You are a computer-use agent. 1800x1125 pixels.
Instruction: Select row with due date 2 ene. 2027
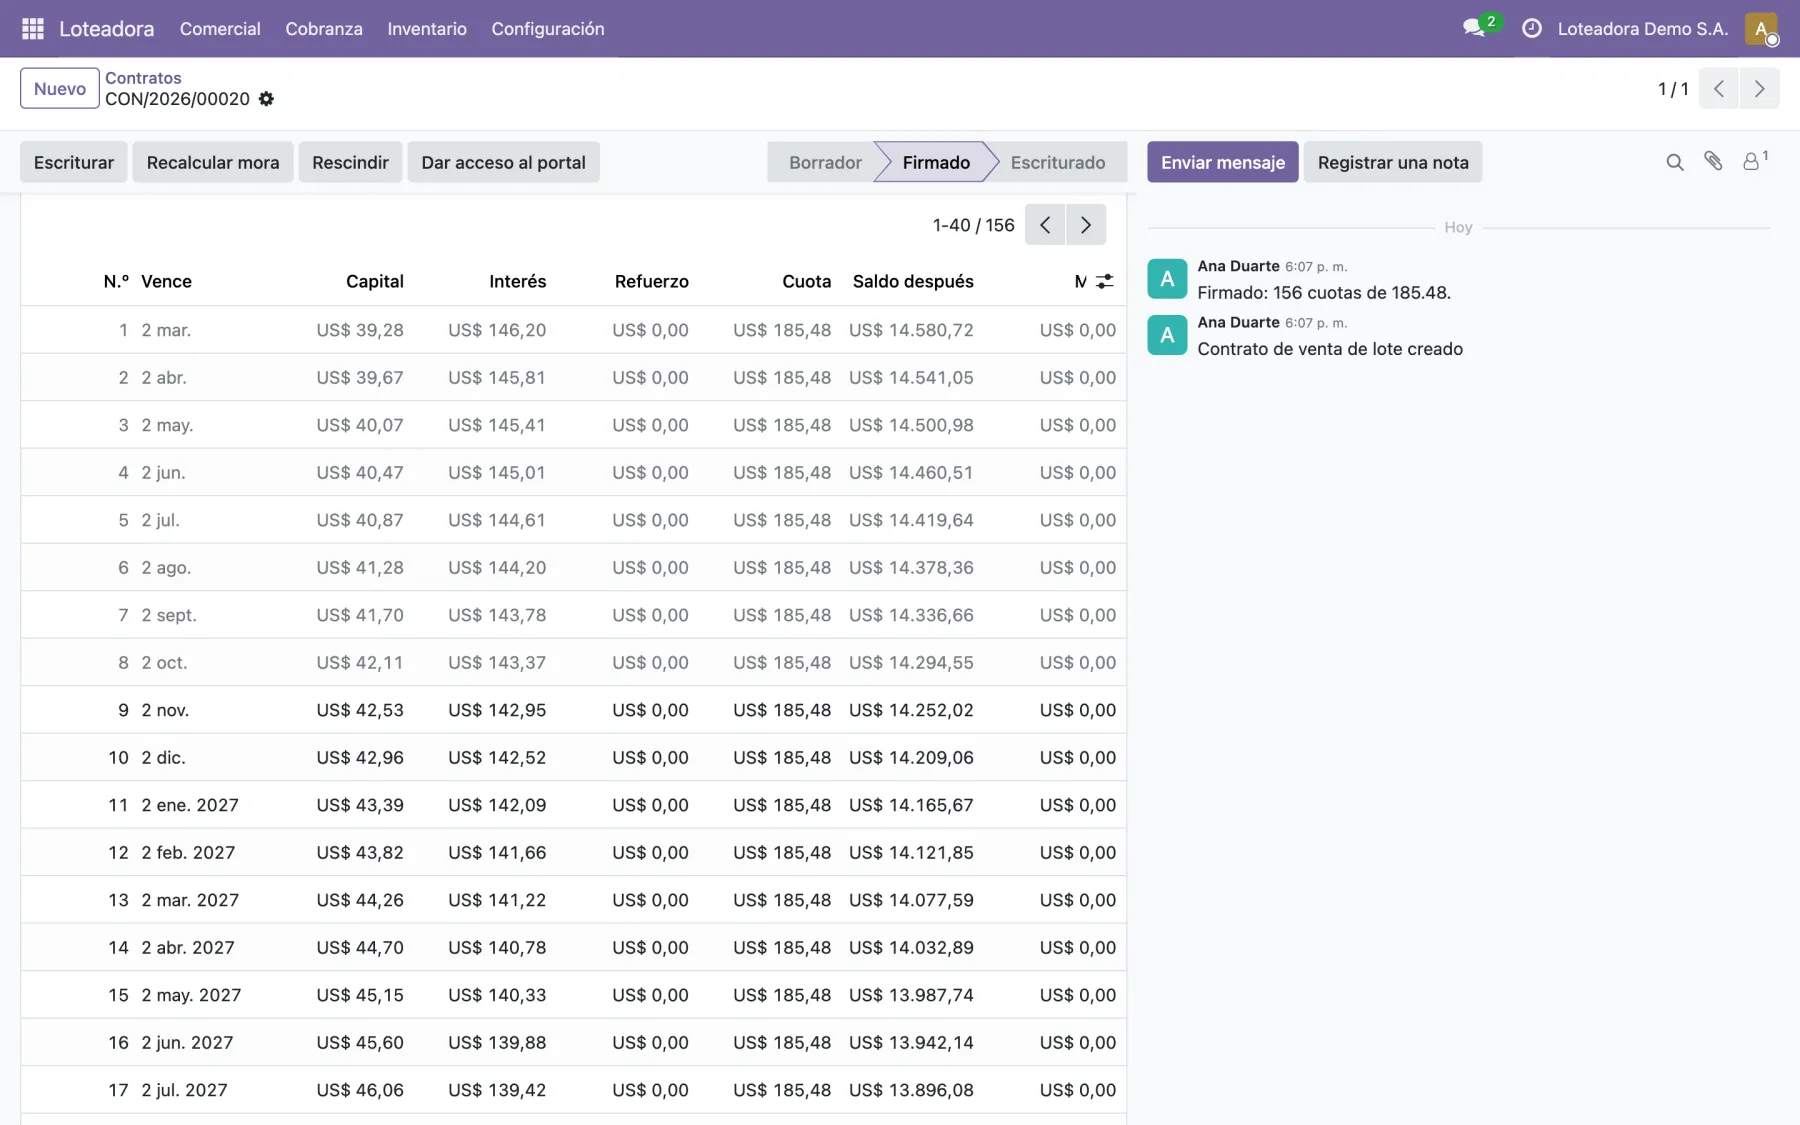click(573, 805)
